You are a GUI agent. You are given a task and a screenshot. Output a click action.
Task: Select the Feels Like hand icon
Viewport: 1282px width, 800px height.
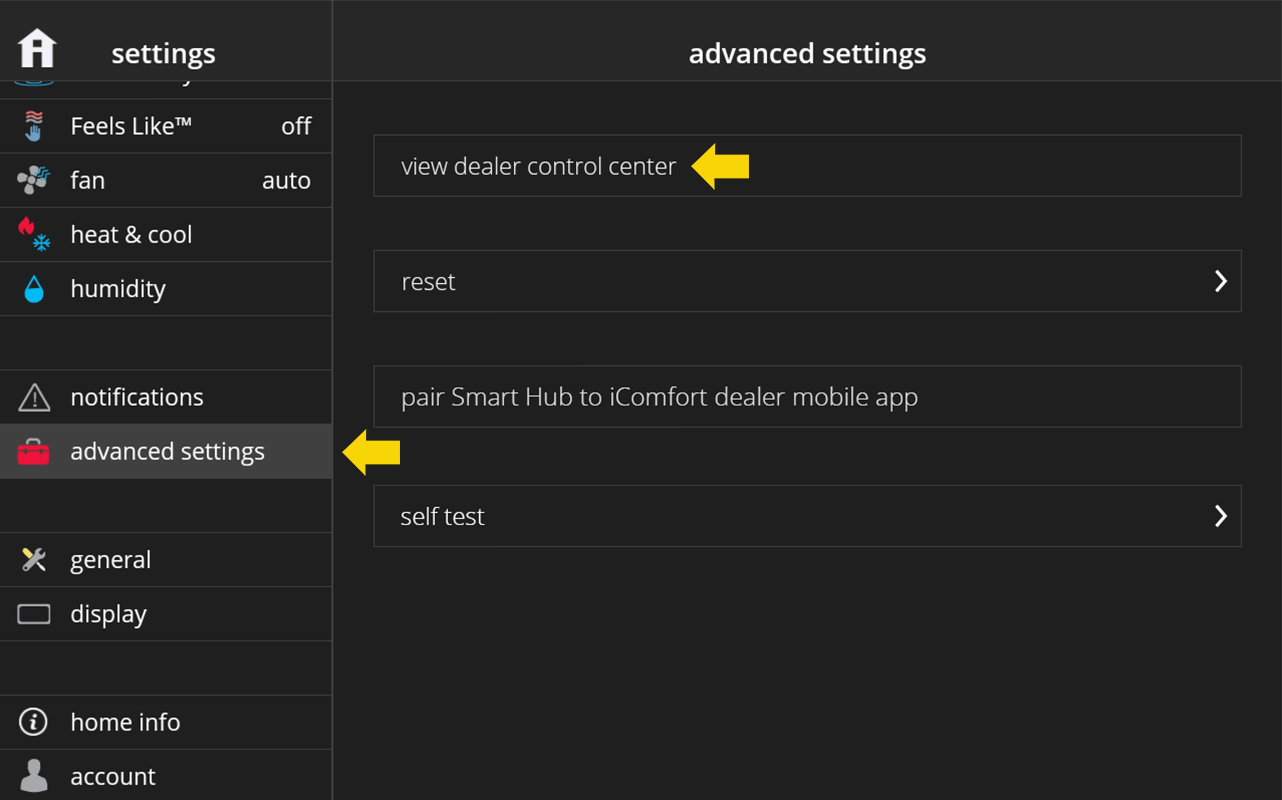point(34,126)
